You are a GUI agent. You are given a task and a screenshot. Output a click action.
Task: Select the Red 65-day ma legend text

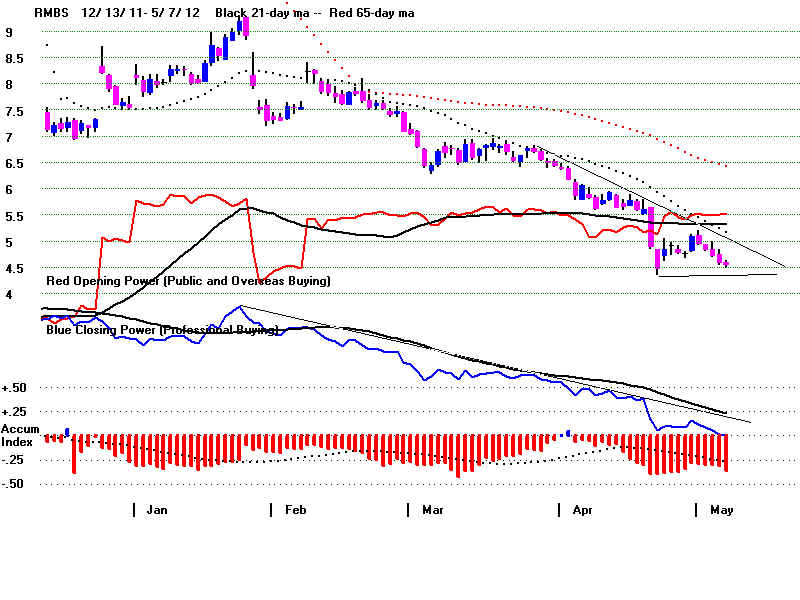pyautogui.click(x=375, y=13)
